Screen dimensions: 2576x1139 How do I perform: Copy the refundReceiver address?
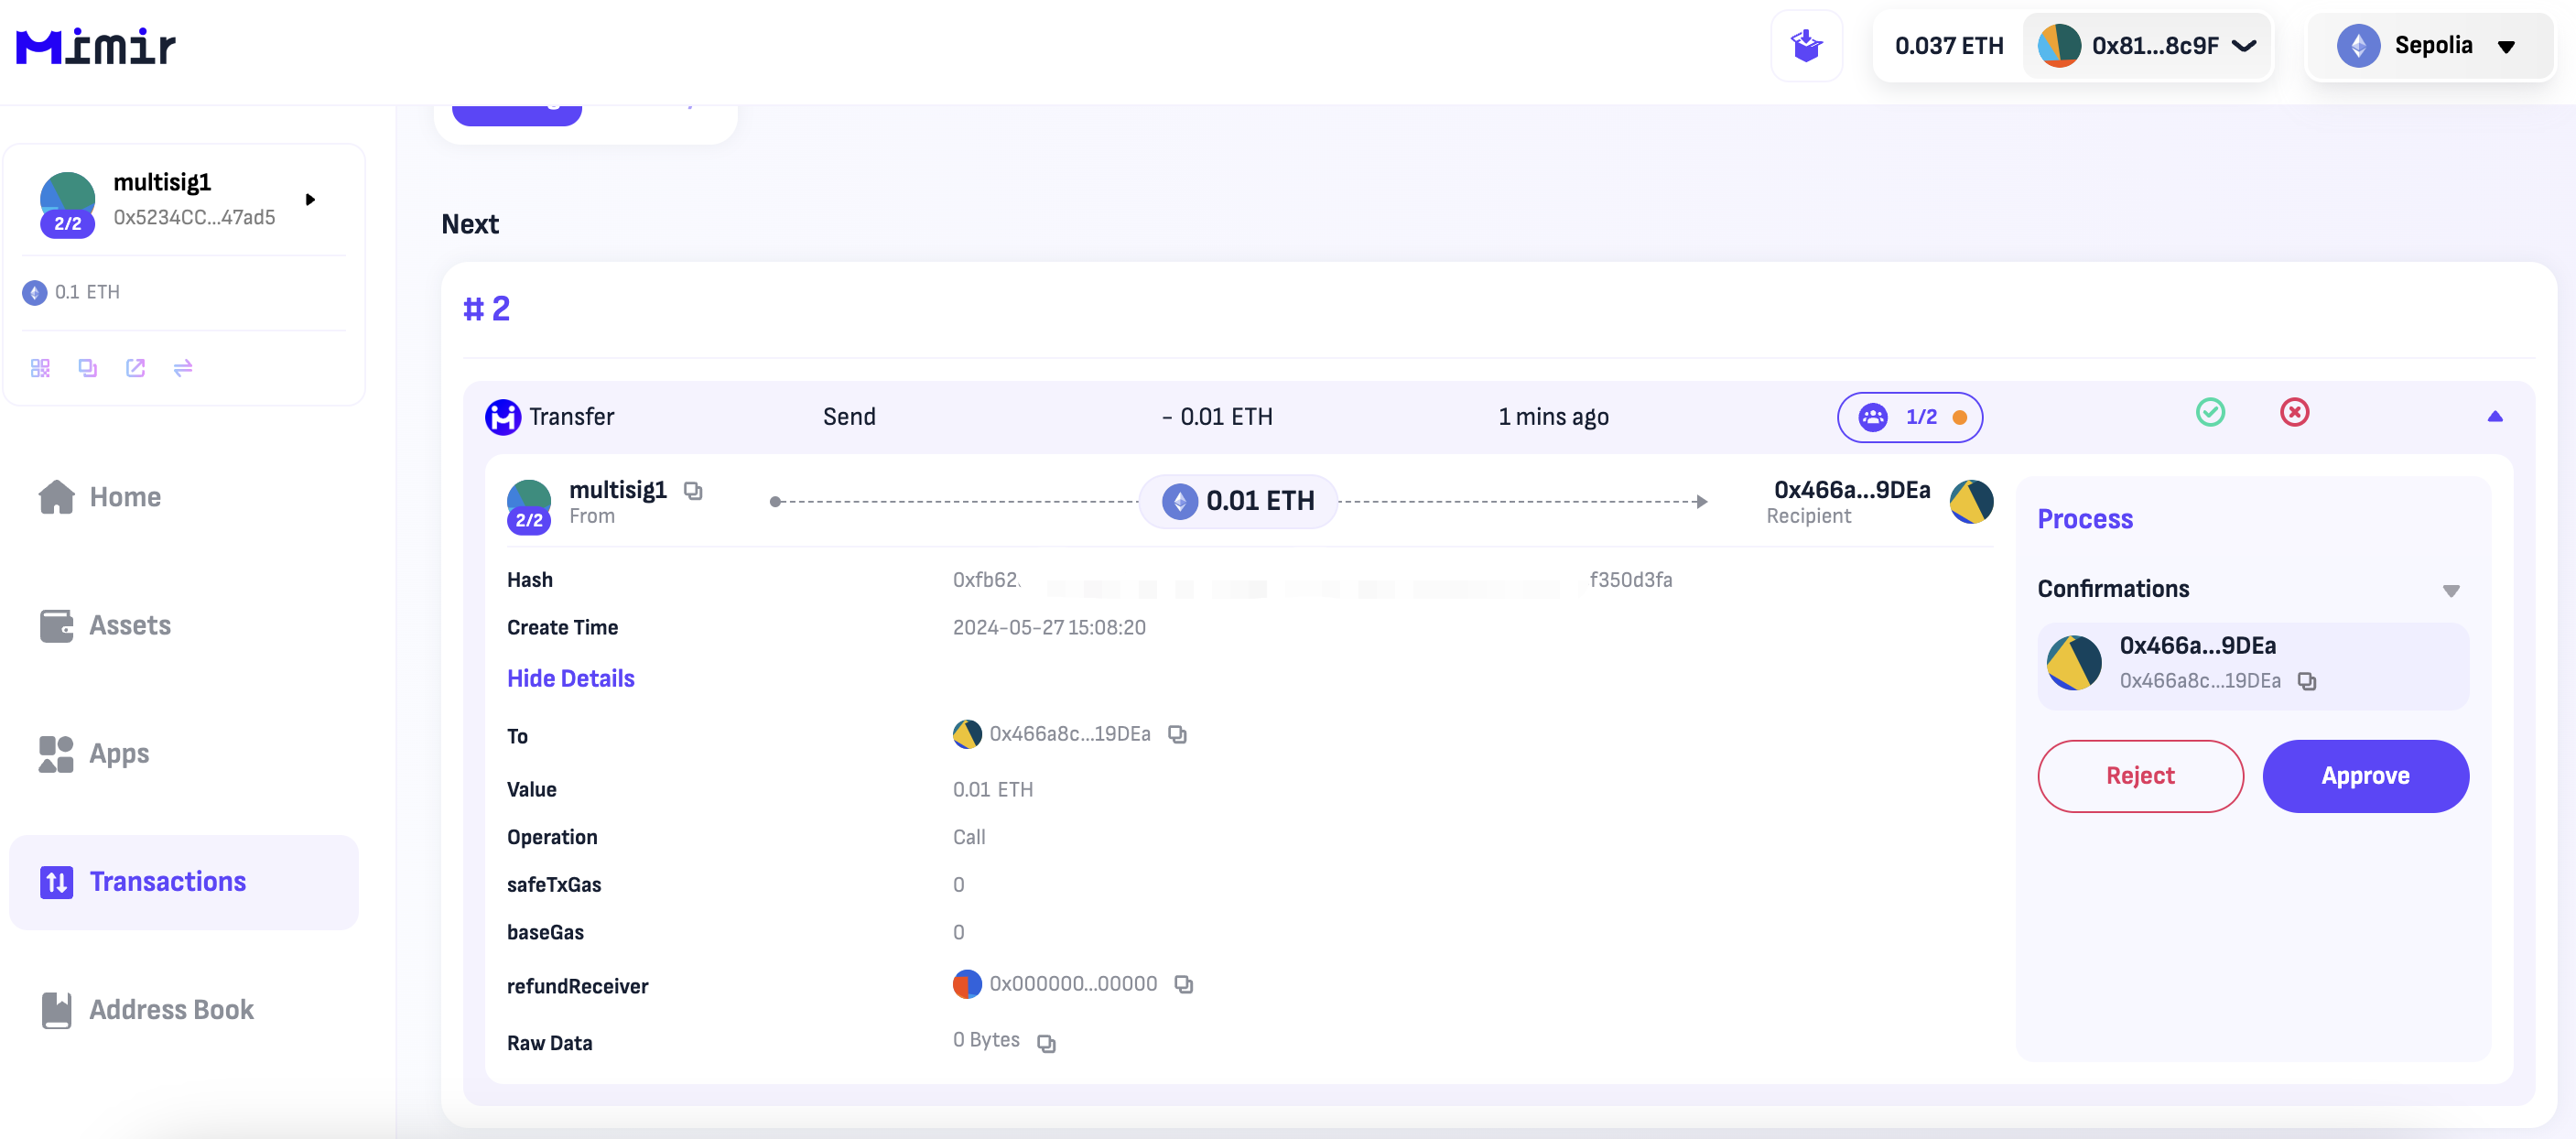pyautogui.click(x=1184, y=985)
